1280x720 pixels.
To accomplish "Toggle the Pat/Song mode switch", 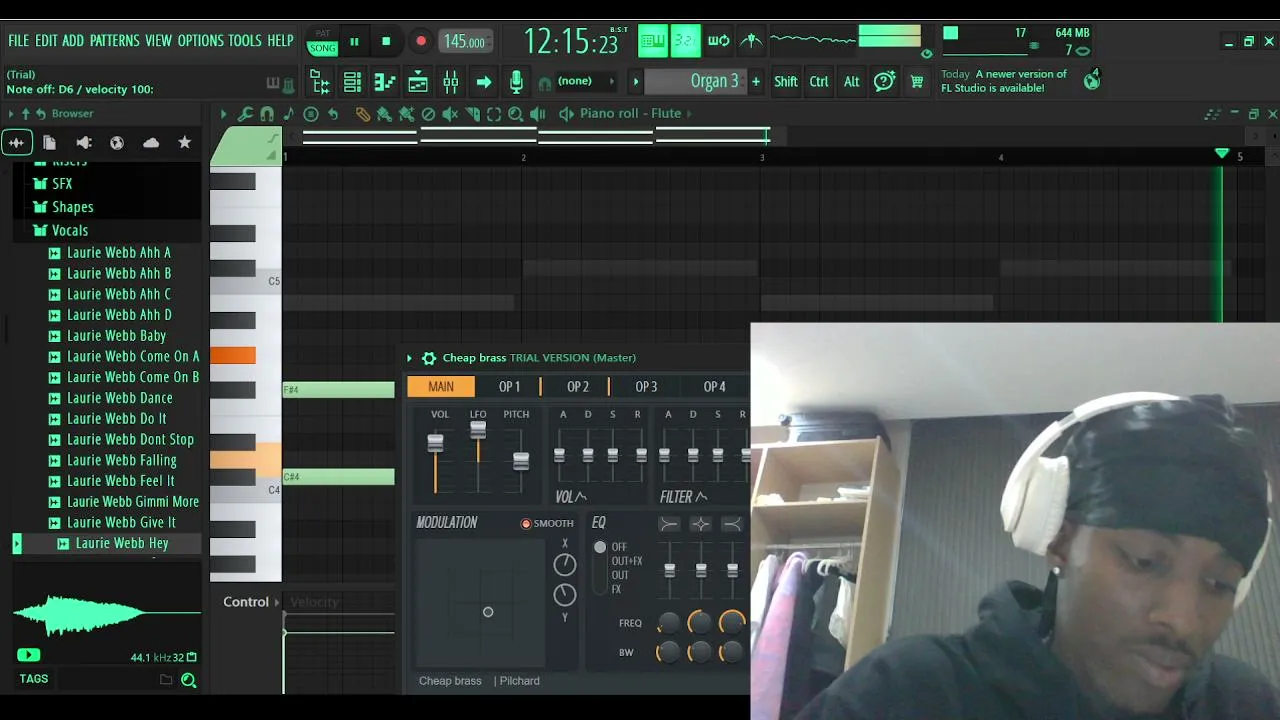I will pos(322,41).
